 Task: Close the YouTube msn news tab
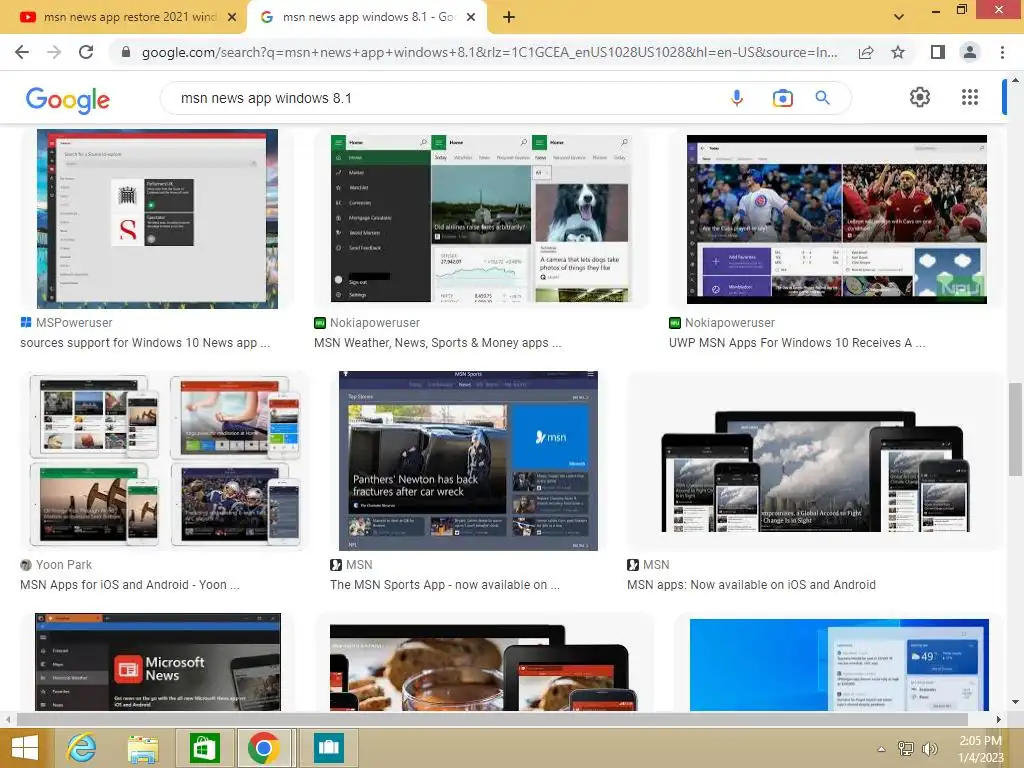(x=232, y=17)
